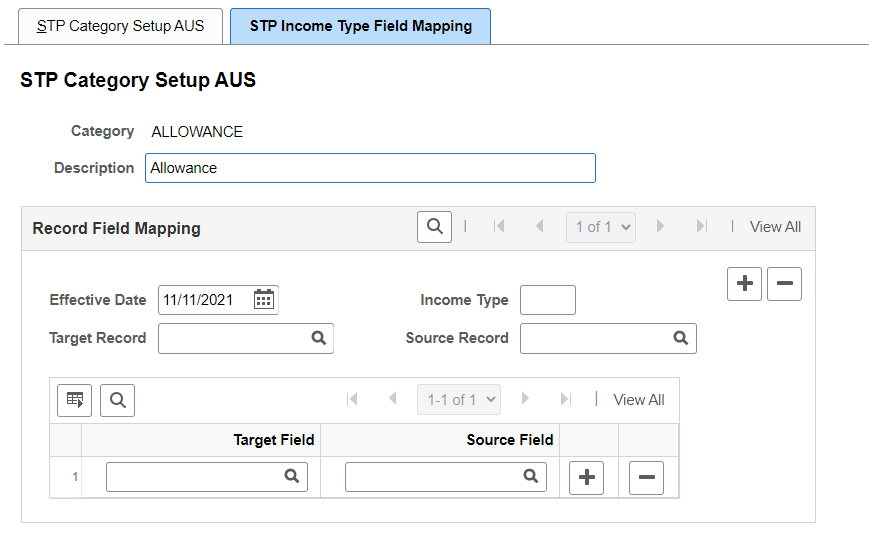
Task: Click the Target Field lookup magnifier
Action: (x=292, y=477)
